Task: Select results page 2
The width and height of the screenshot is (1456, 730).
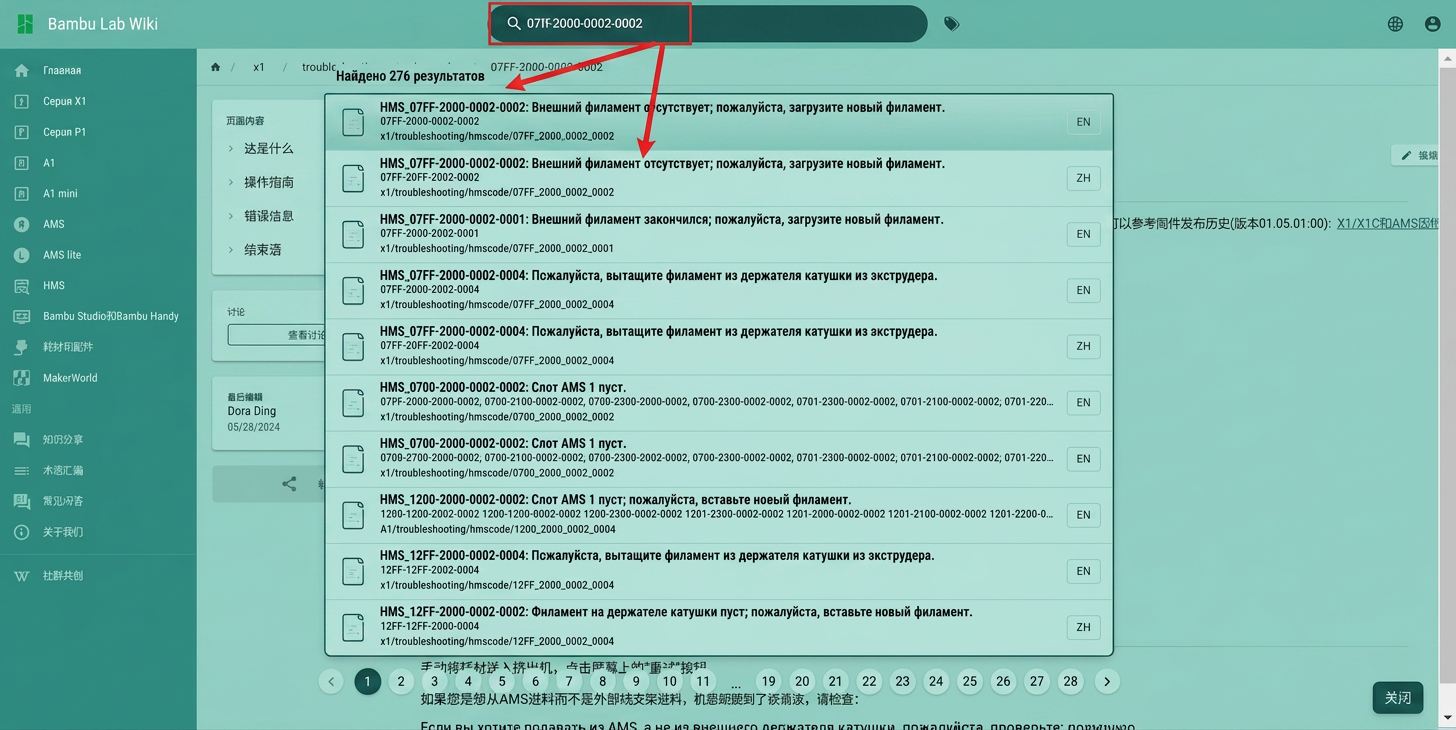Action: [x=401, y=681]
